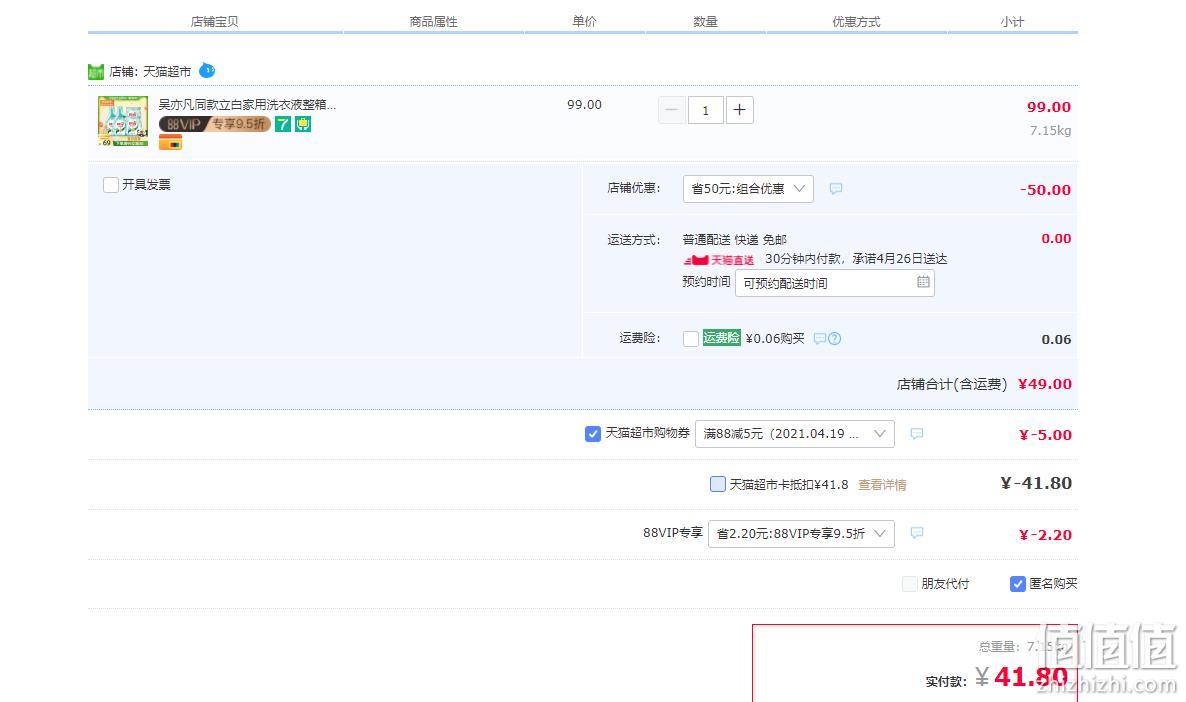Click the 单价 column header
Viewport: 1186px width, 702px height.
pyautogui.click(x=584, y=21)
